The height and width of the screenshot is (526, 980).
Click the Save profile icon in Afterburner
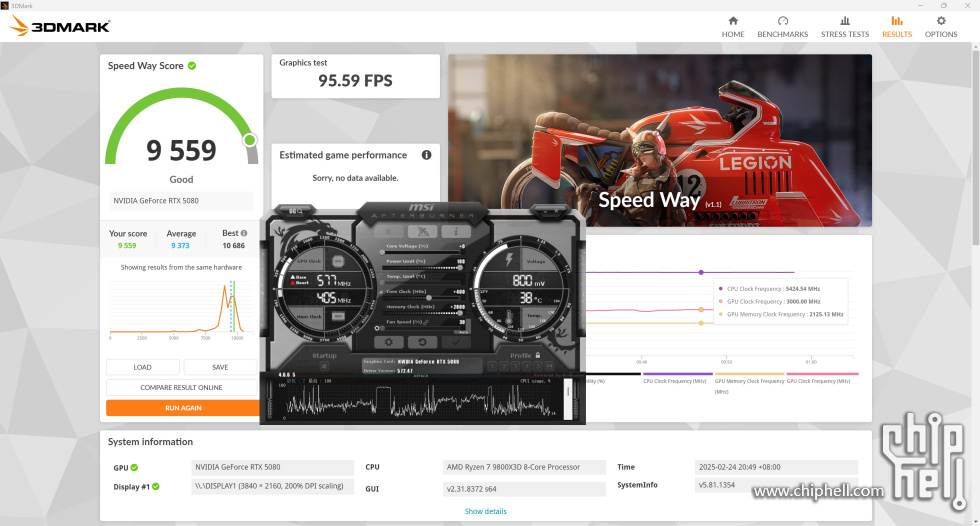[x=549, y=366]
